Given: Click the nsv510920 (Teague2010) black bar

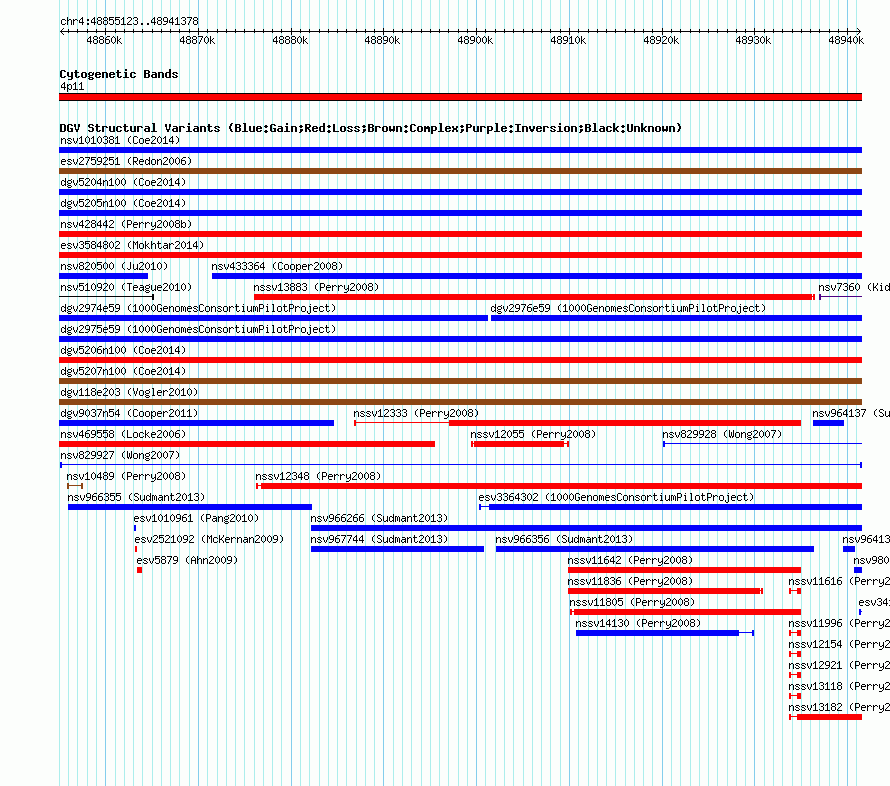Looking at the screenshot, I should coord(106,297).
